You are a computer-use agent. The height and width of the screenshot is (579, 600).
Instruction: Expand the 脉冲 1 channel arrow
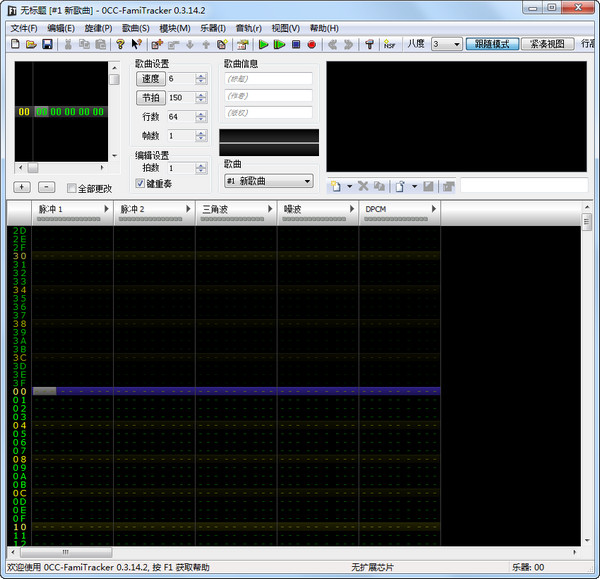106,209
